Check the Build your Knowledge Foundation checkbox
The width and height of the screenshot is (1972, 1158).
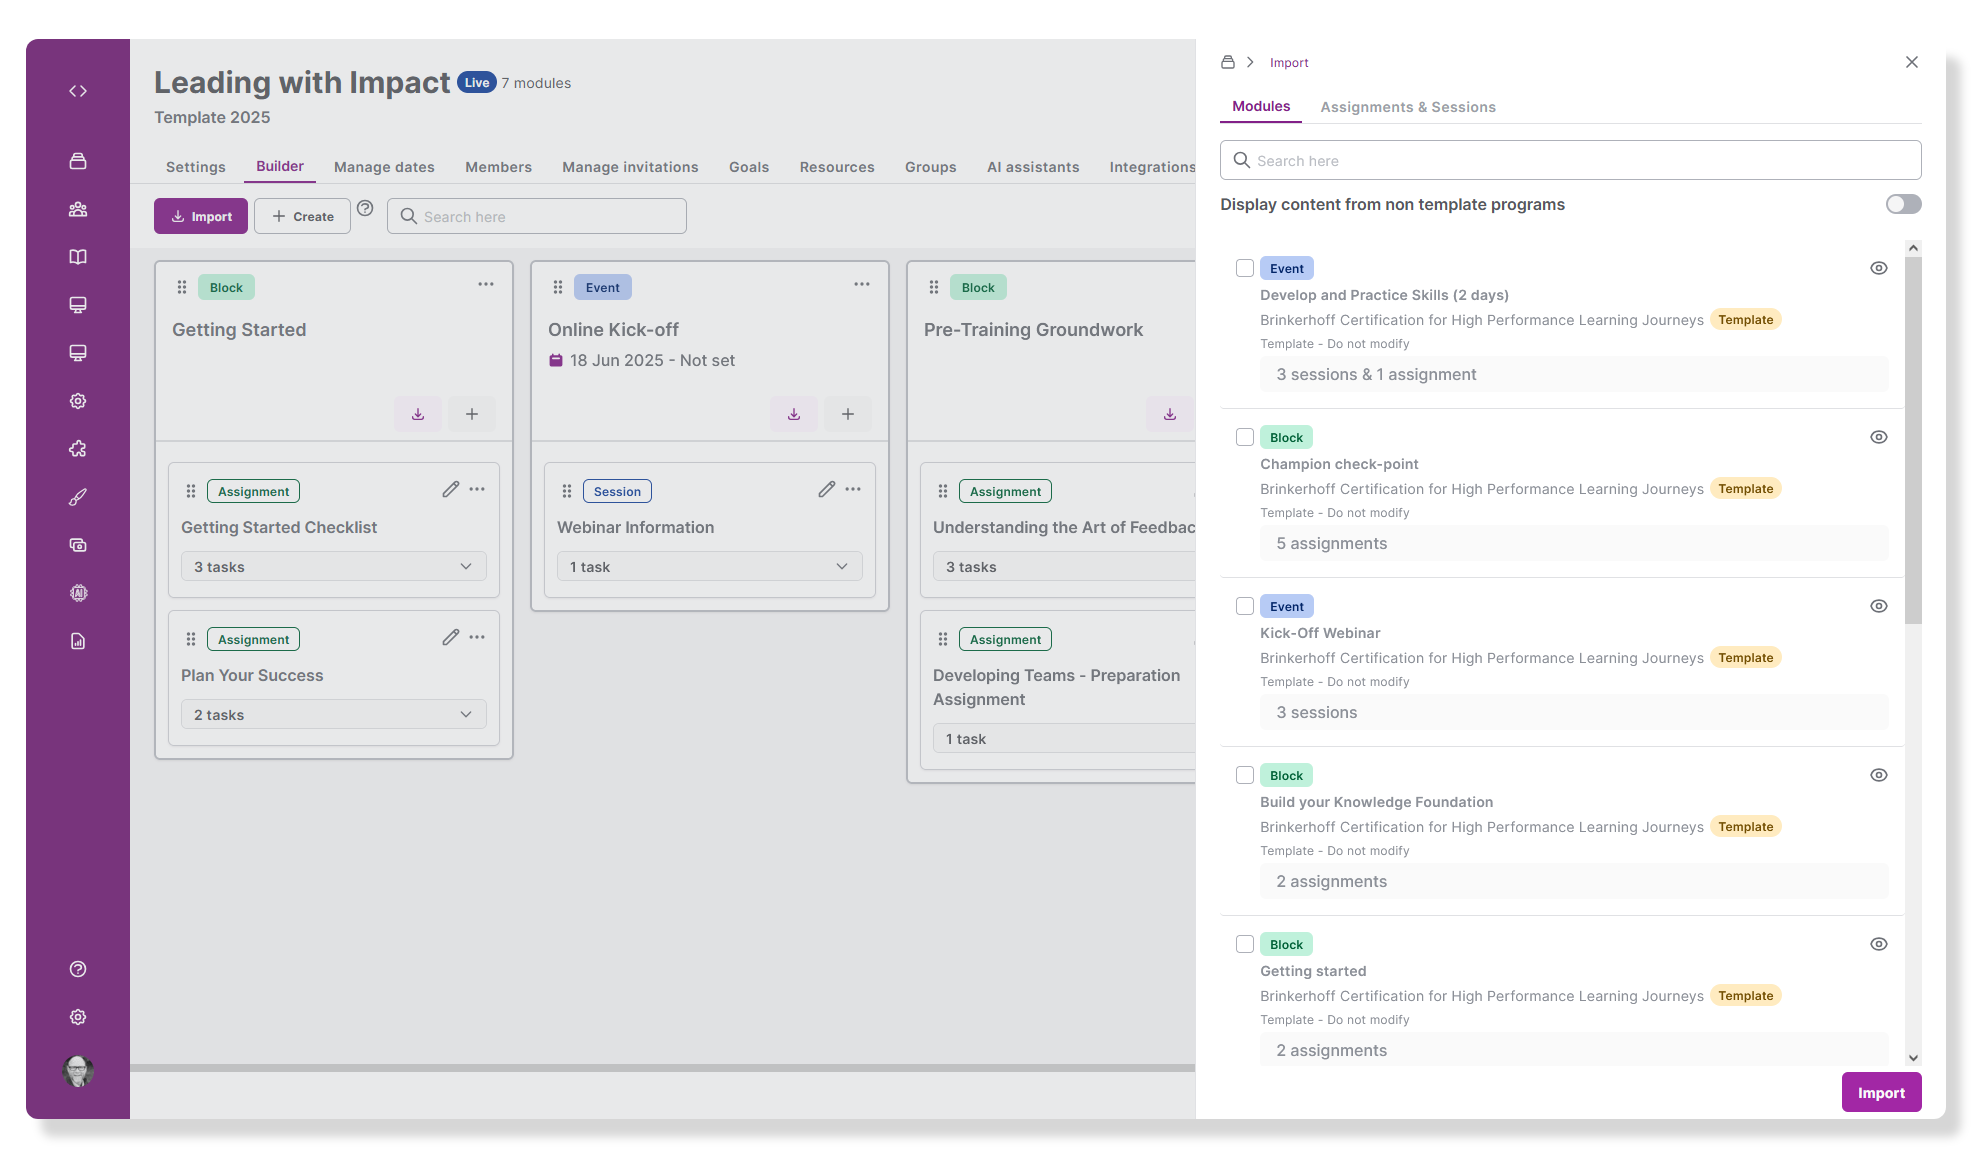coord(1245,775)
